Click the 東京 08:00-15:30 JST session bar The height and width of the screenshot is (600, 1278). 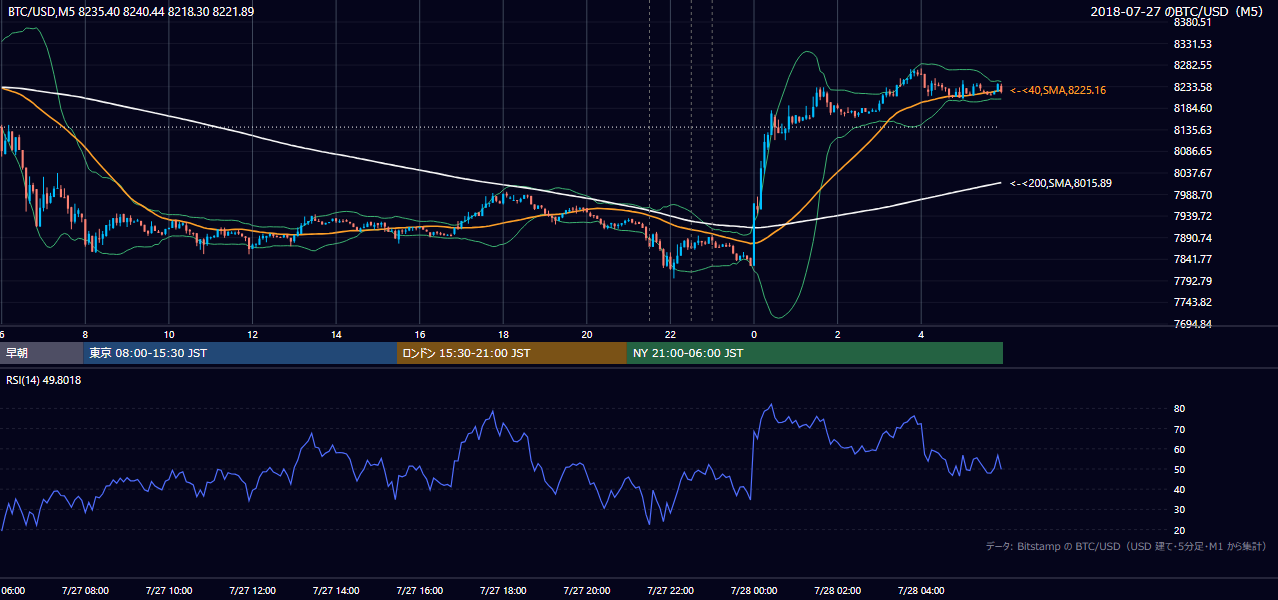click(241, 353)
